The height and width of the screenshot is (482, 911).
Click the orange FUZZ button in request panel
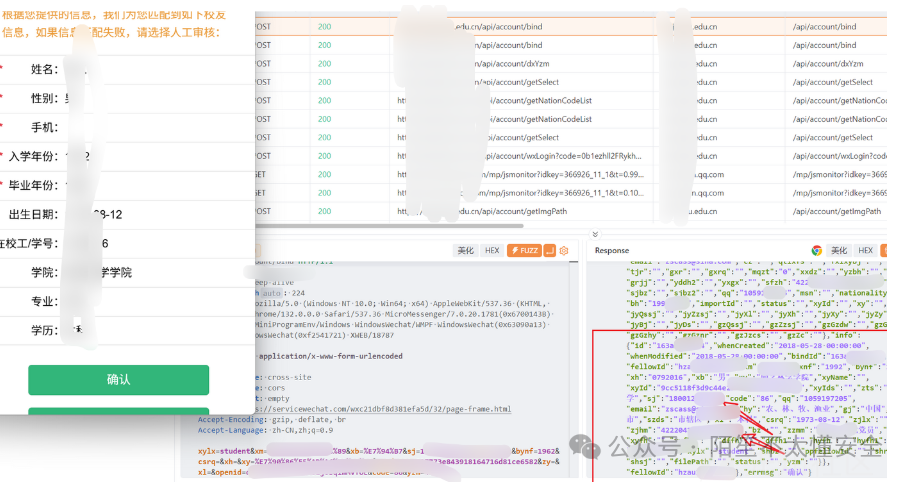(x=525, y=250)
